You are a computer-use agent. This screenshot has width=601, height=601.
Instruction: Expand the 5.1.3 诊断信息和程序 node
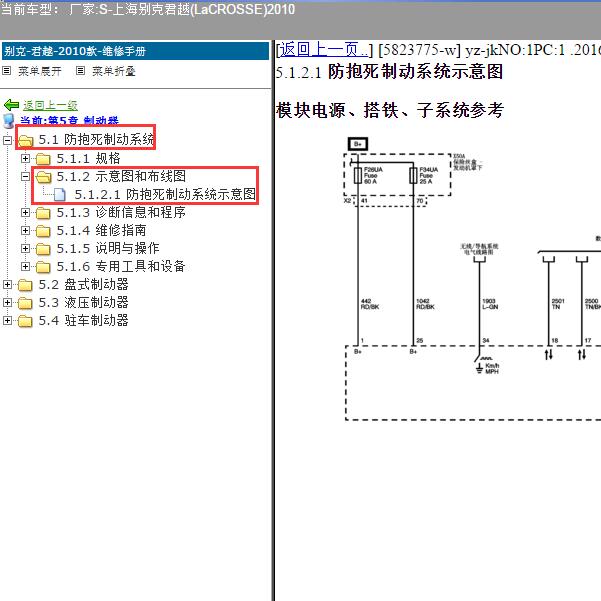pos(25,212)
